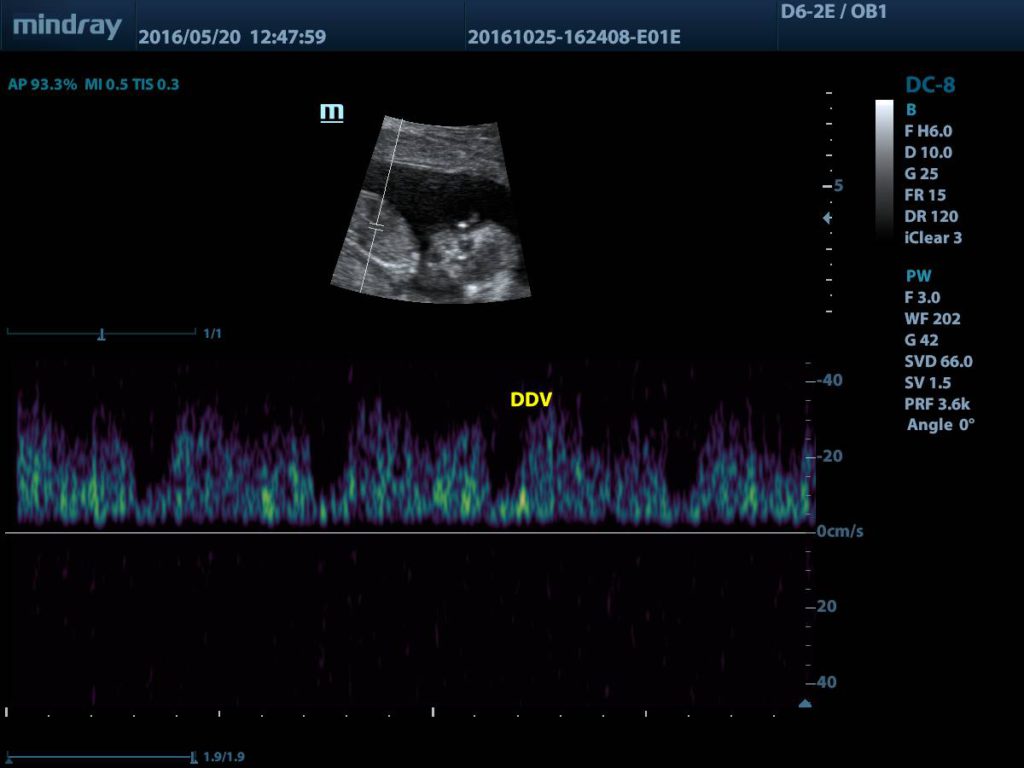The width and height of the screenshot is (1024, 768).
Task: Select the yellow DDV annotation
Action: click(x=531, y=399)
